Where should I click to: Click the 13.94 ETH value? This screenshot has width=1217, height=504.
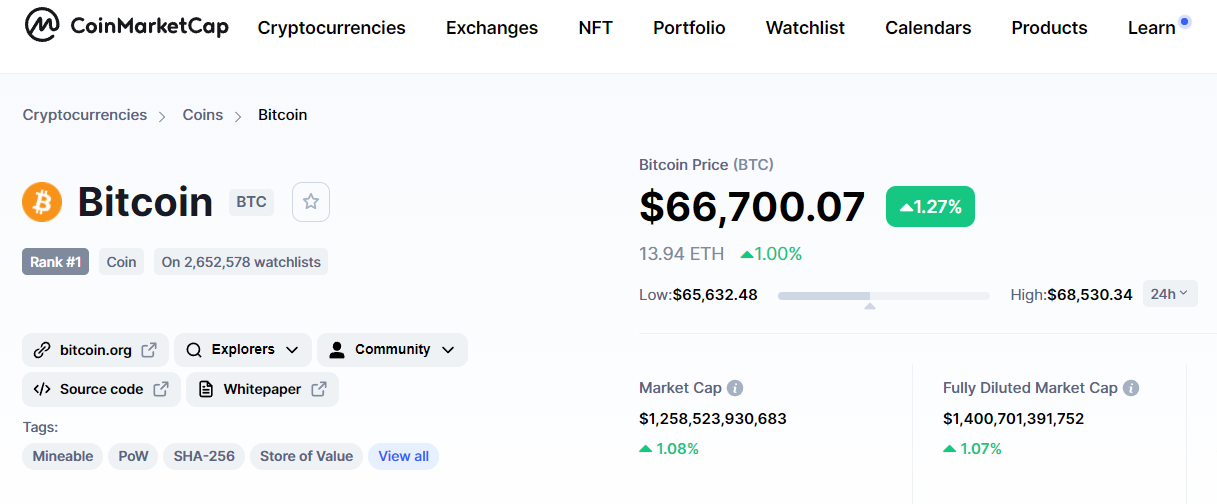(x=682, y=254)
